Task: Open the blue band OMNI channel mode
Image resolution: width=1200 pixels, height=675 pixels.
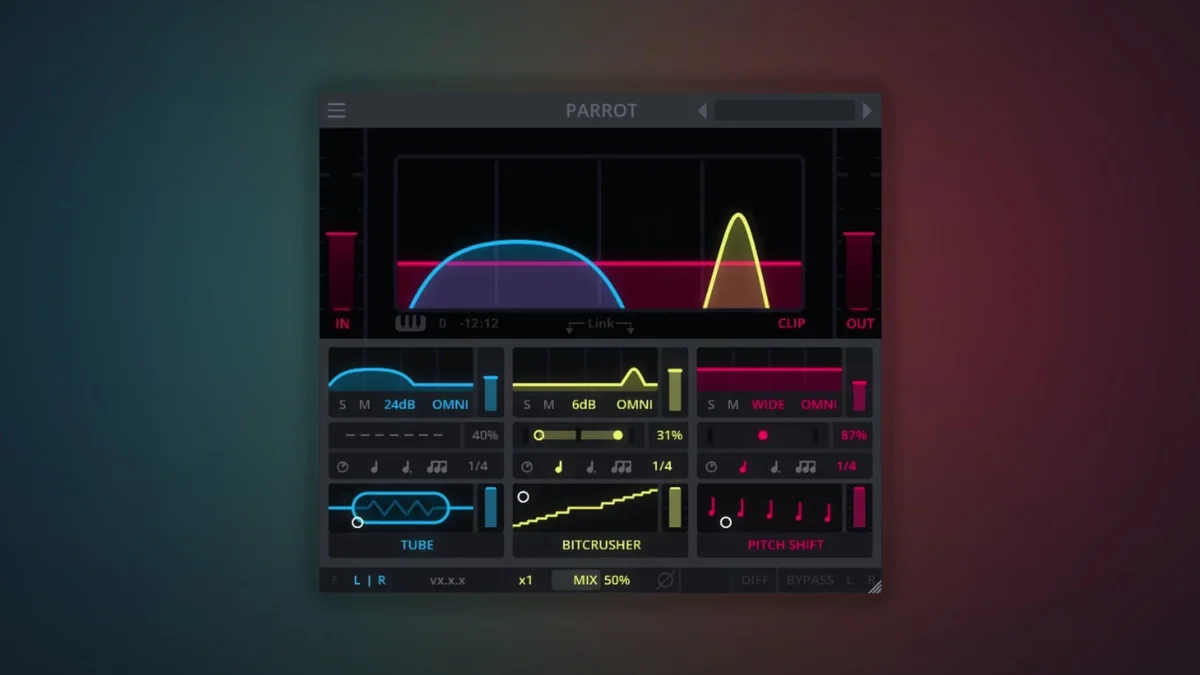Action: click(450, 405)
